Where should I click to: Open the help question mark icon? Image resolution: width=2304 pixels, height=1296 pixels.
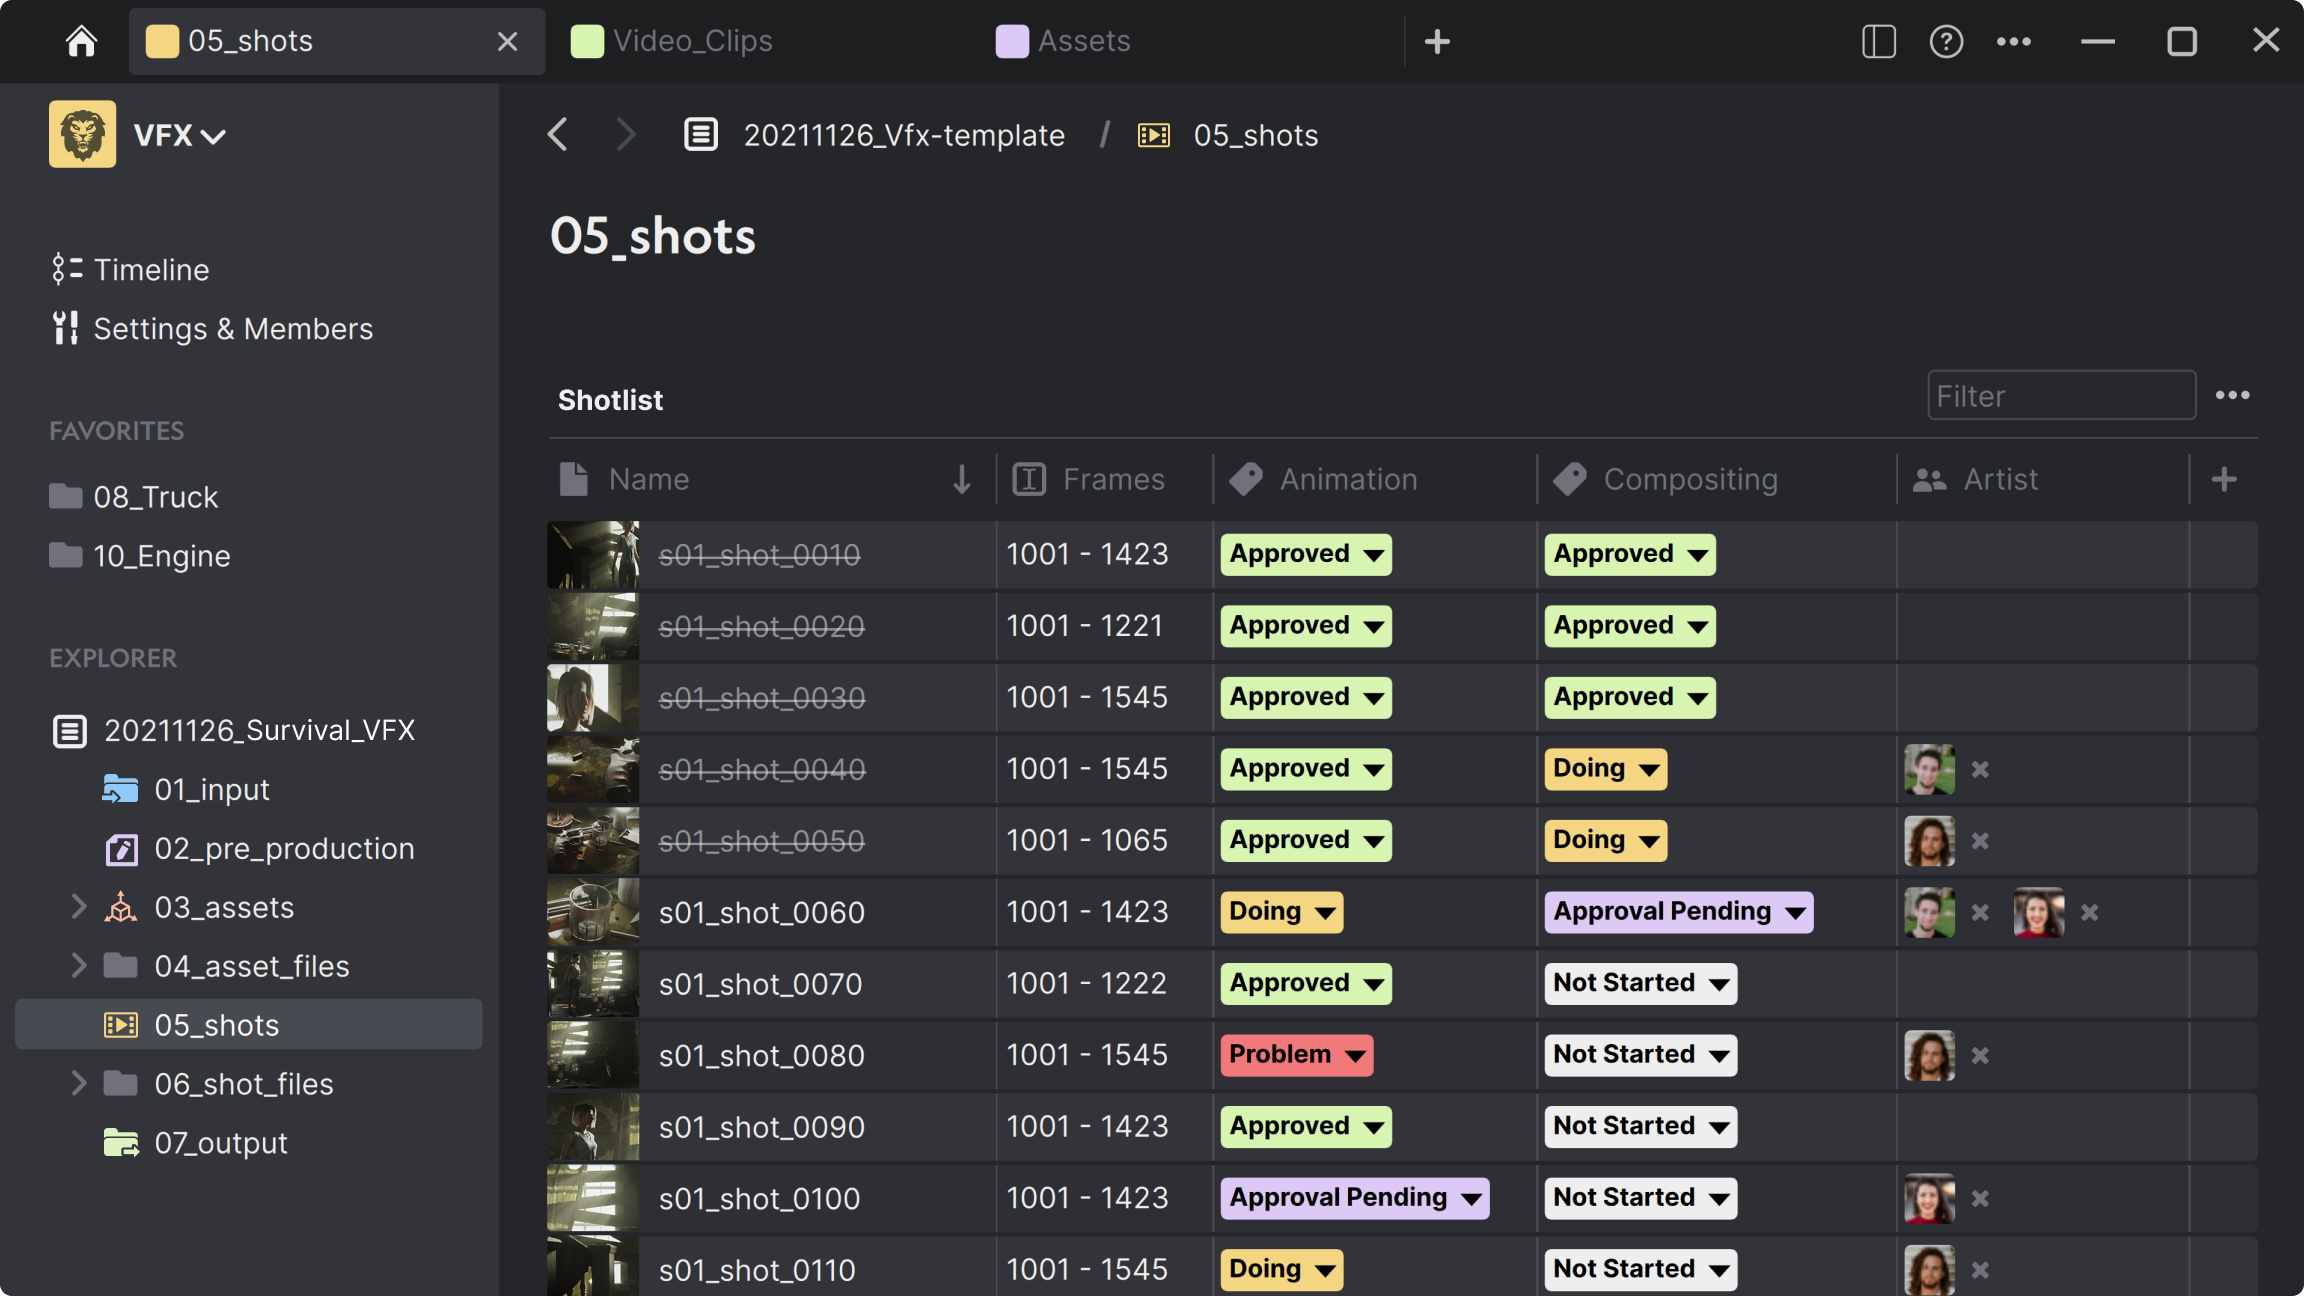coord(1946,41)
